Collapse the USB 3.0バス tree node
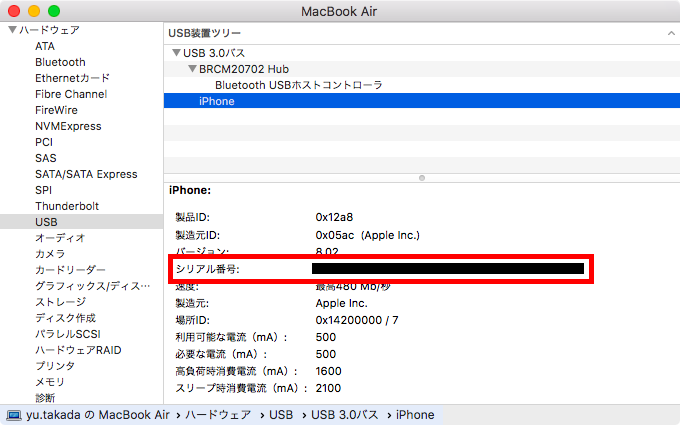 (176, 53)
